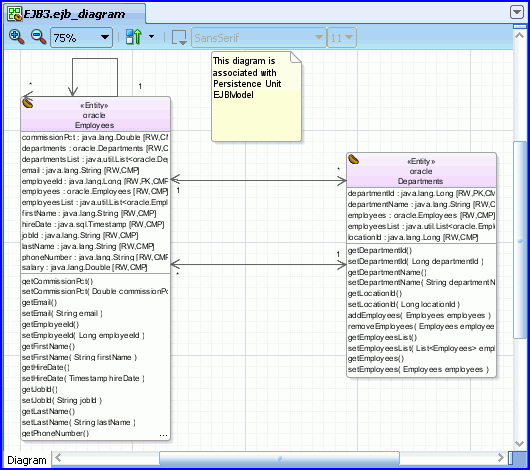The image size is (530, 470).
Task: Click the zoom in magnifier icon
Action: point(16,37)
